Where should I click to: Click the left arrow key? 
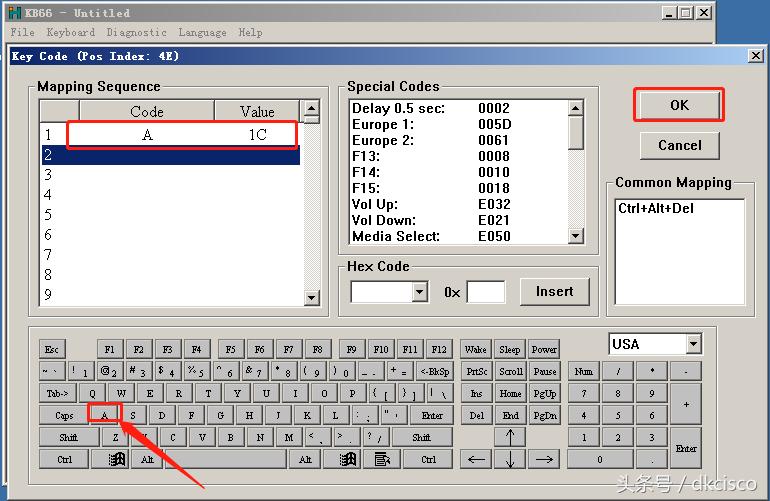pos(477,459)
